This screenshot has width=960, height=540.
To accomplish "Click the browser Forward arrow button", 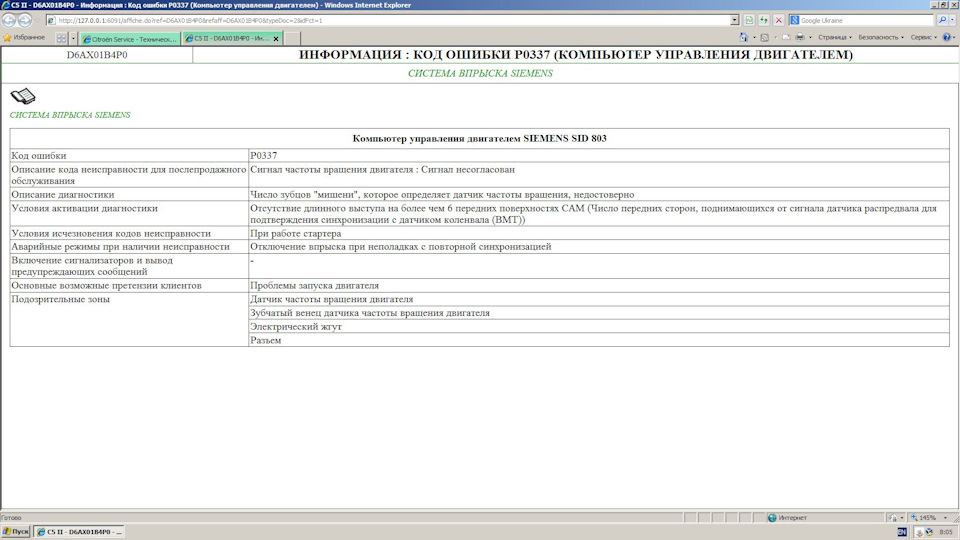I will tap(24, 20).
